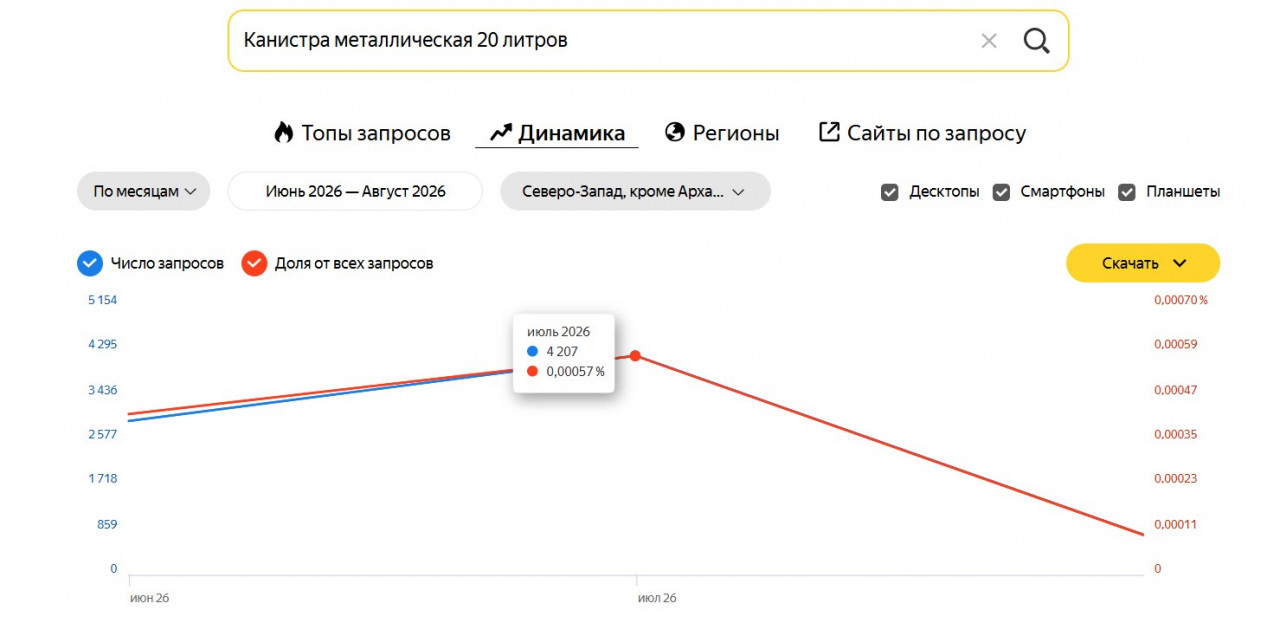This screenshot has width=1280, height=623.
Task: Click the июль 2026 data point on the chart
Action: click(635, 356)
